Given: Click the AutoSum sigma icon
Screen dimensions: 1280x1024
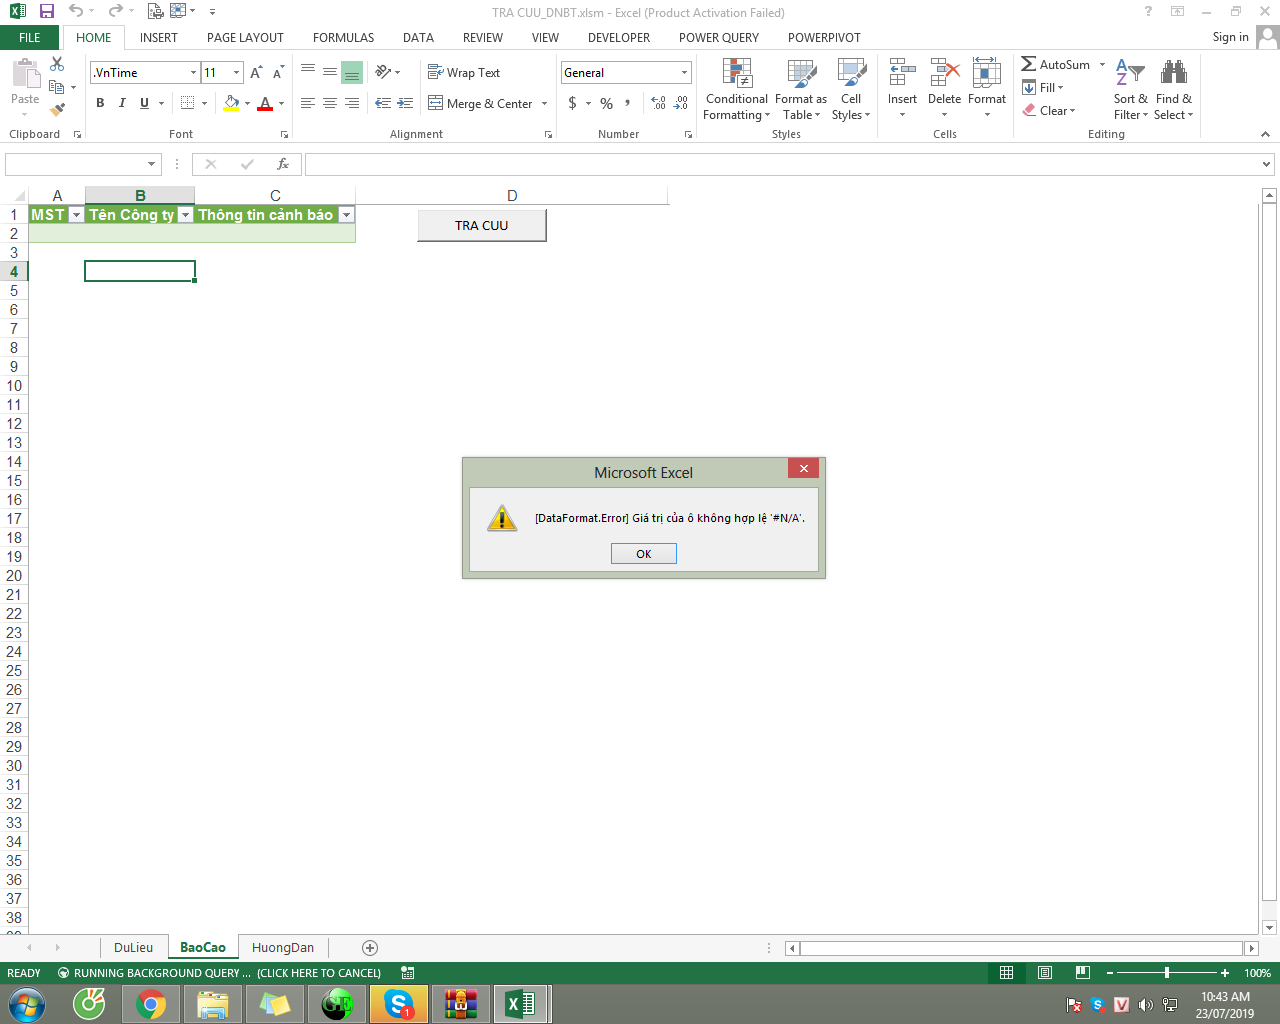Looking at the screenshot, I should 1029,64.
